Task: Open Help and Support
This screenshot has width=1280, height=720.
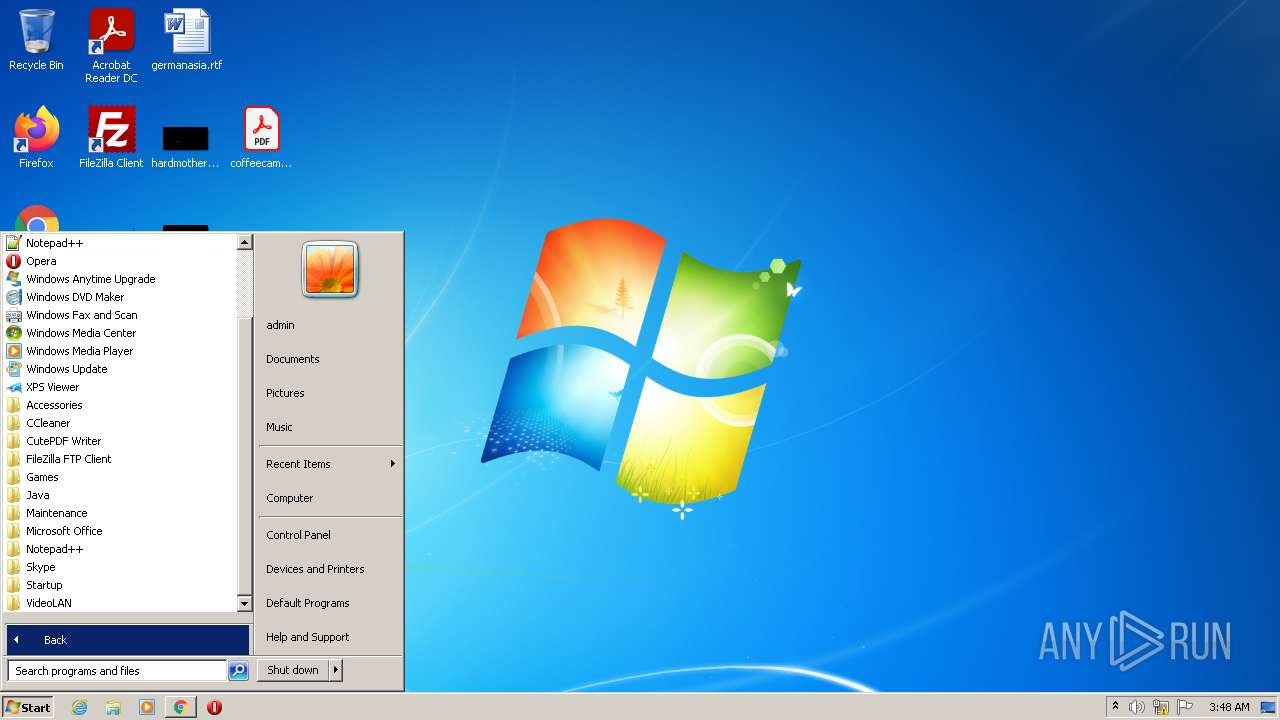Action: pos(330,637)
